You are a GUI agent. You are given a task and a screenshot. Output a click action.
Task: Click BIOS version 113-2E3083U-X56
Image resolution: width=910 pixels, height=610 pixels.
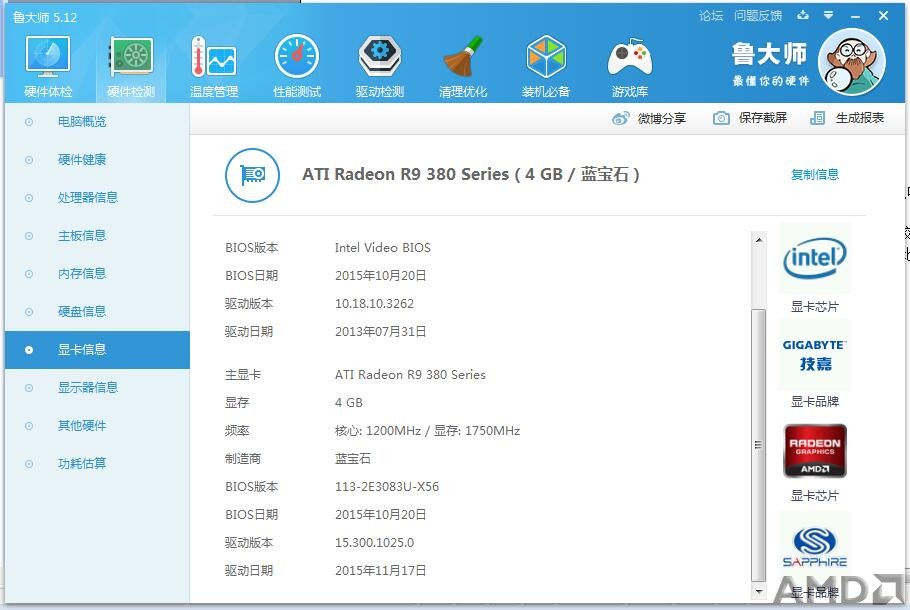[387, 486]
